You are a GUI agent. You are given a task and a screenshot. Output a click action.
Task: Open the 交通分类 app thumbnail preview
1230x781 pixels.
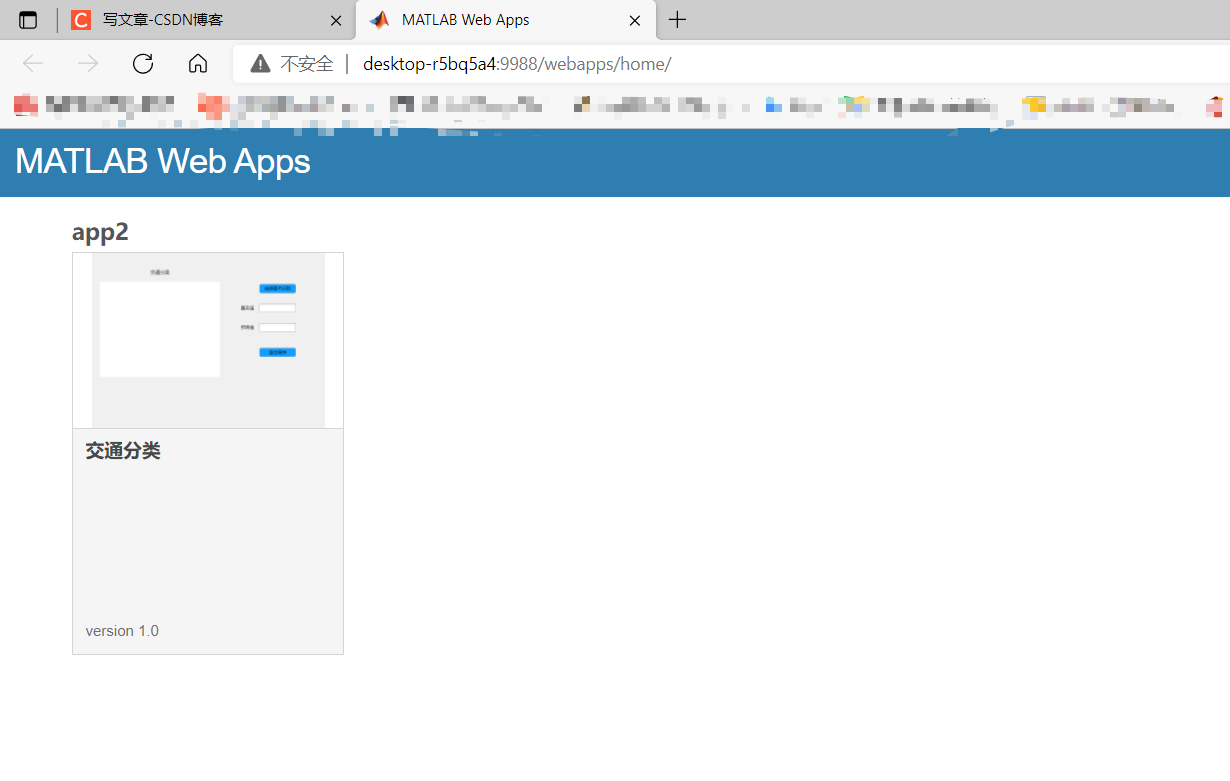208,341
